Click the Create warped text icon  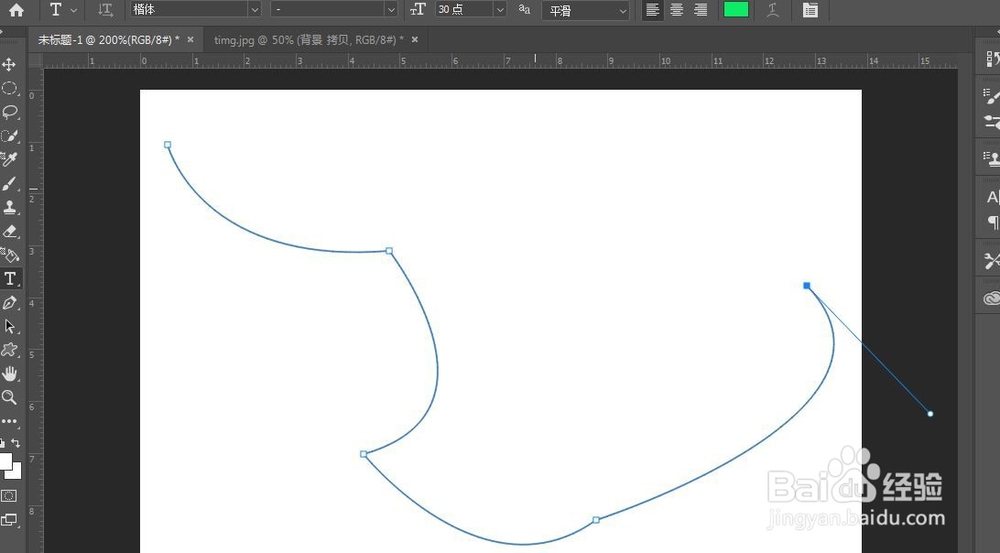(773, 10)
